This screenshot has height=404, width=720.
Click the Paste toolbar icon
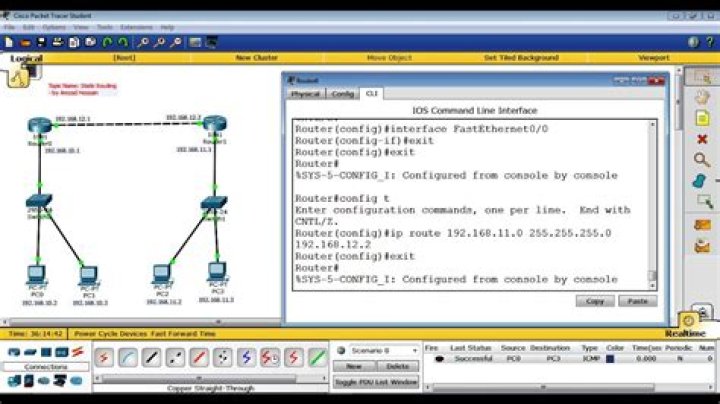point(90,42)
